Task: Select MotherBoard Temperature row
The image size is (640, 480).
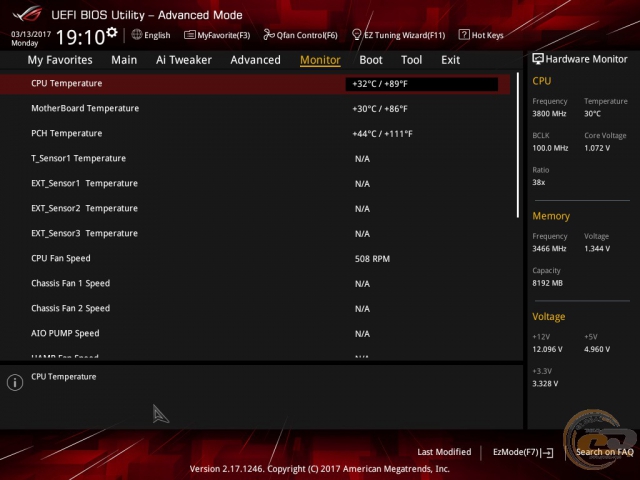Action: [x=255, y=109]
